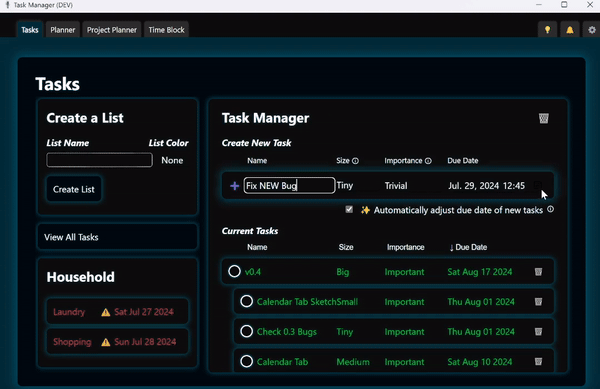The image size is (600, 389).
Task: Click 'Sat Aug 17 2024' due date
Action: click(x=480, y=272)
